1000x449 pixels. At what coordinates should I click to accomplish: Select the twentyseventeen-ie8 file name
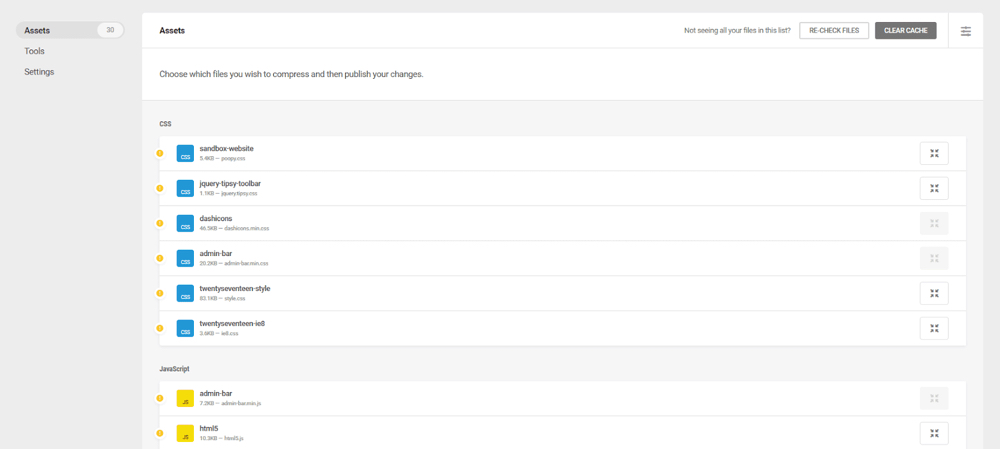tap(232, 323)
